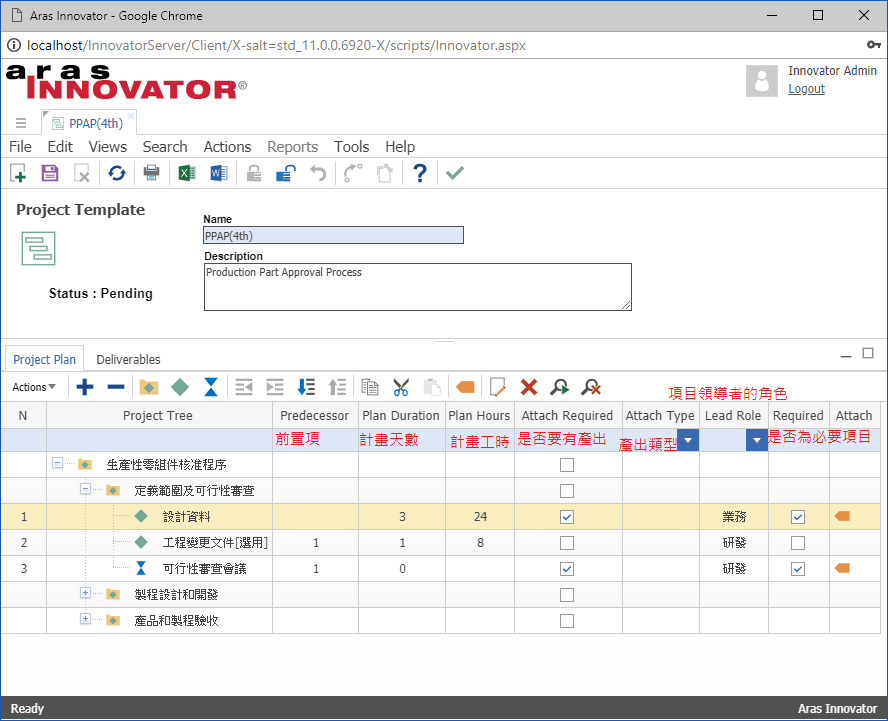
Task: Click the Save icon in main toolbar
Action: click(x=50, y=173)
